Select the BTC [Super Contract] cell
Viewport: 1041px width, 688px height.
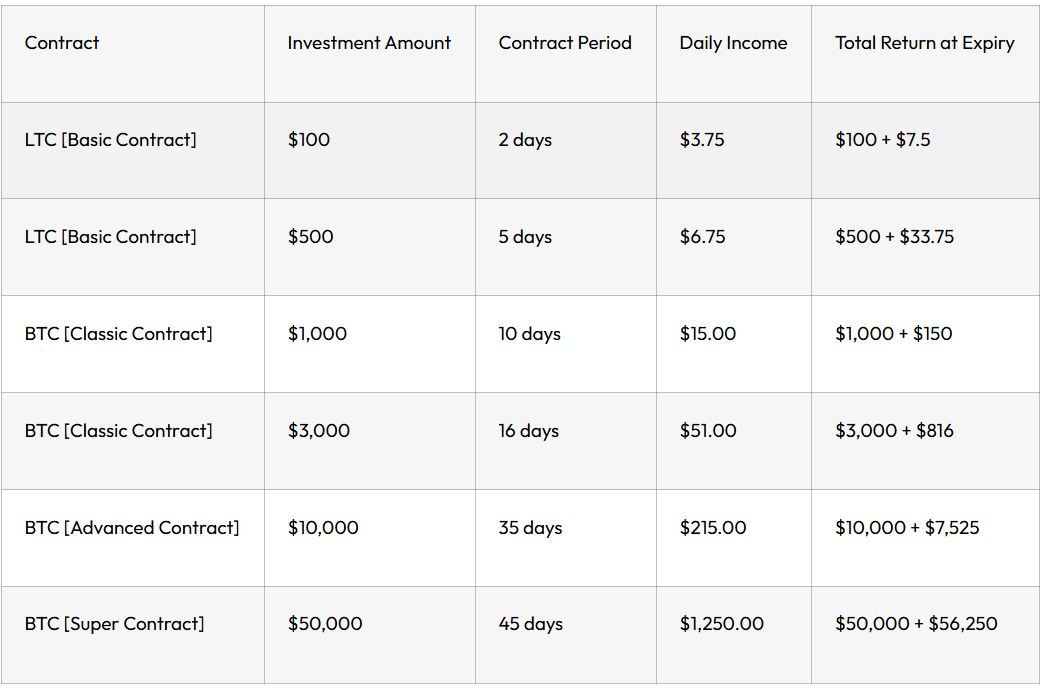point(114,624)
